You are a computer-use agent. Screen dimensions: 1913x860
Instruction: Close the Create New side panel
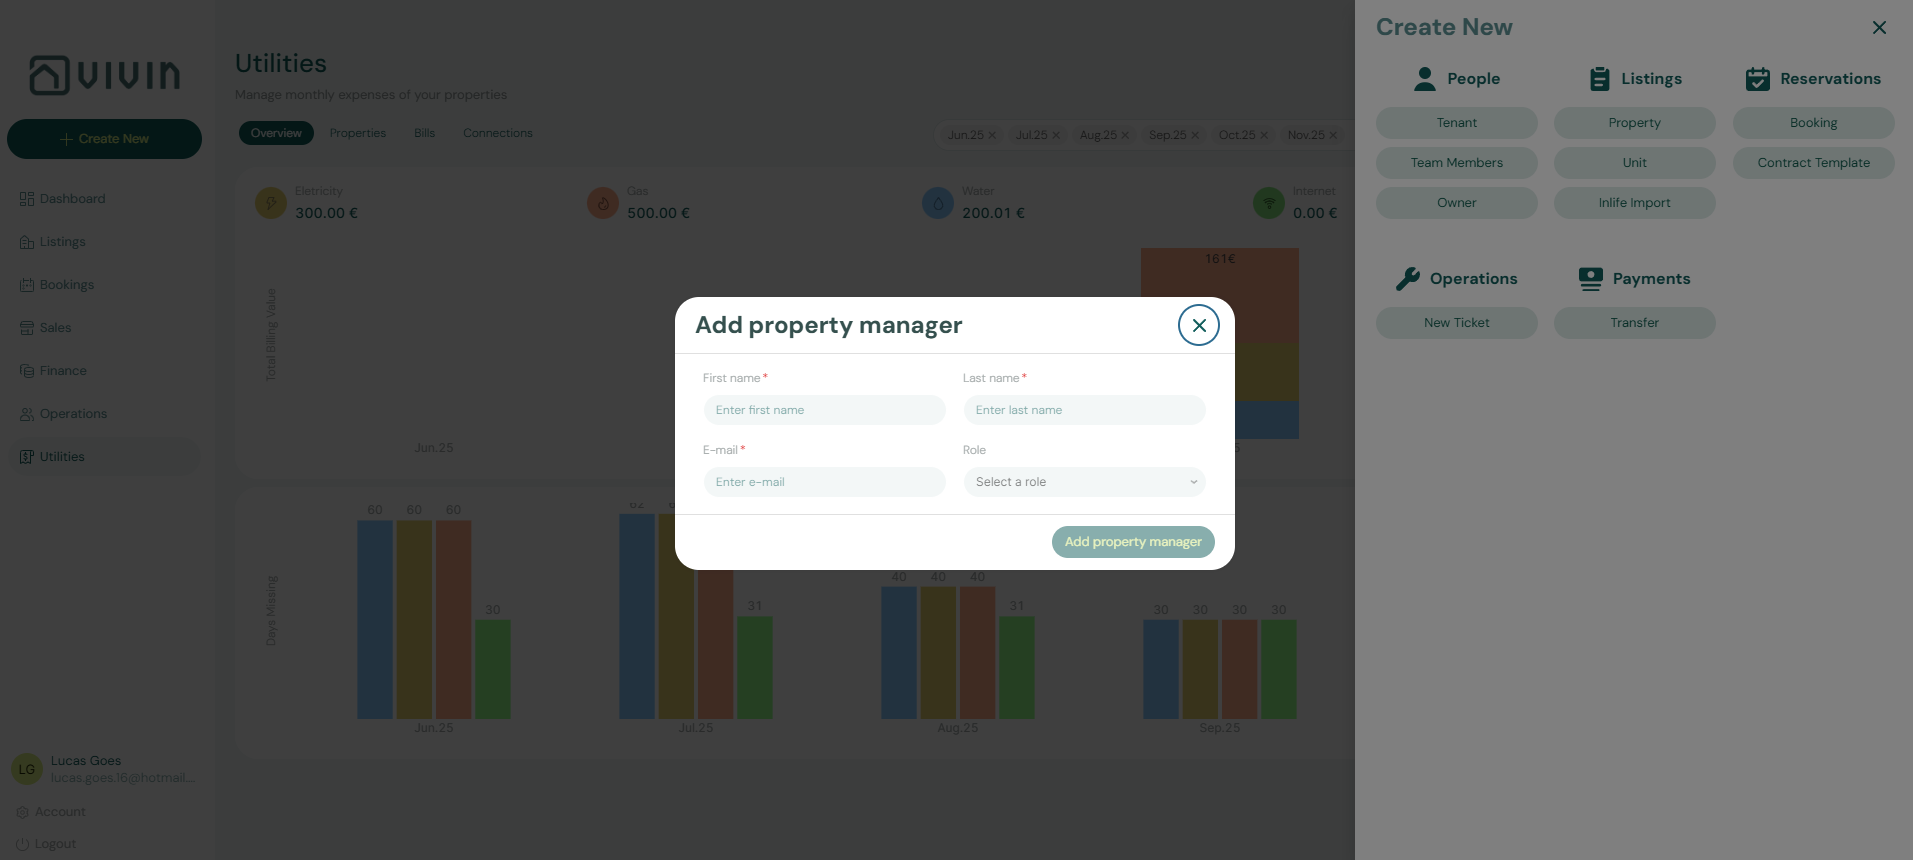point(1879,28)
